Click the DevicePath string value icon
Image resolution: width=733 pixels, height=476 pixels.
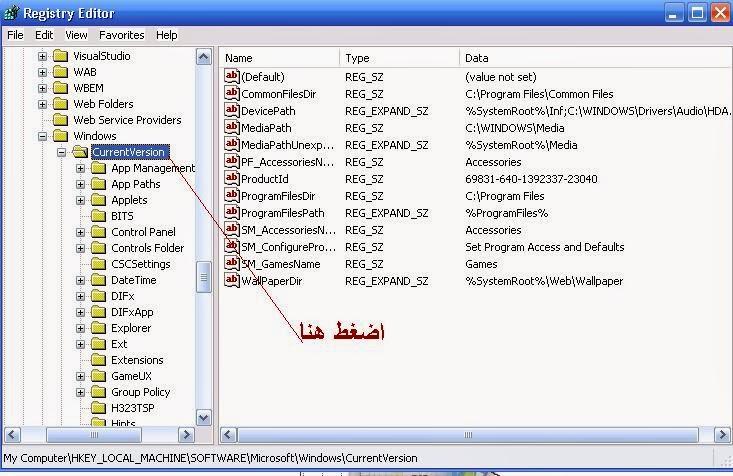(232, 110)
